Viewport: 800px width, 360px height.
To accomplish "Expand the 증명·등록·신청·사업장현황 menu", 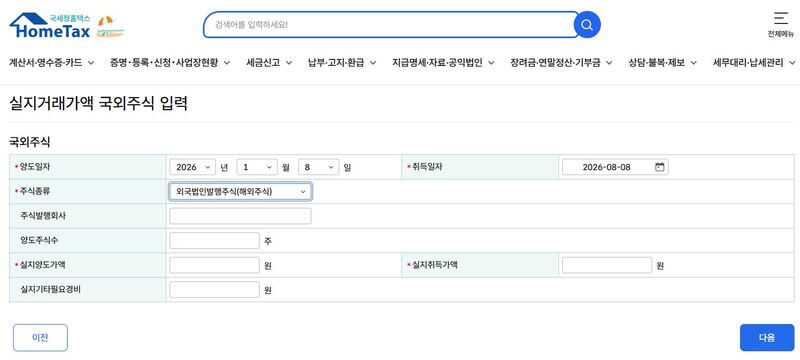I will 170,63.
